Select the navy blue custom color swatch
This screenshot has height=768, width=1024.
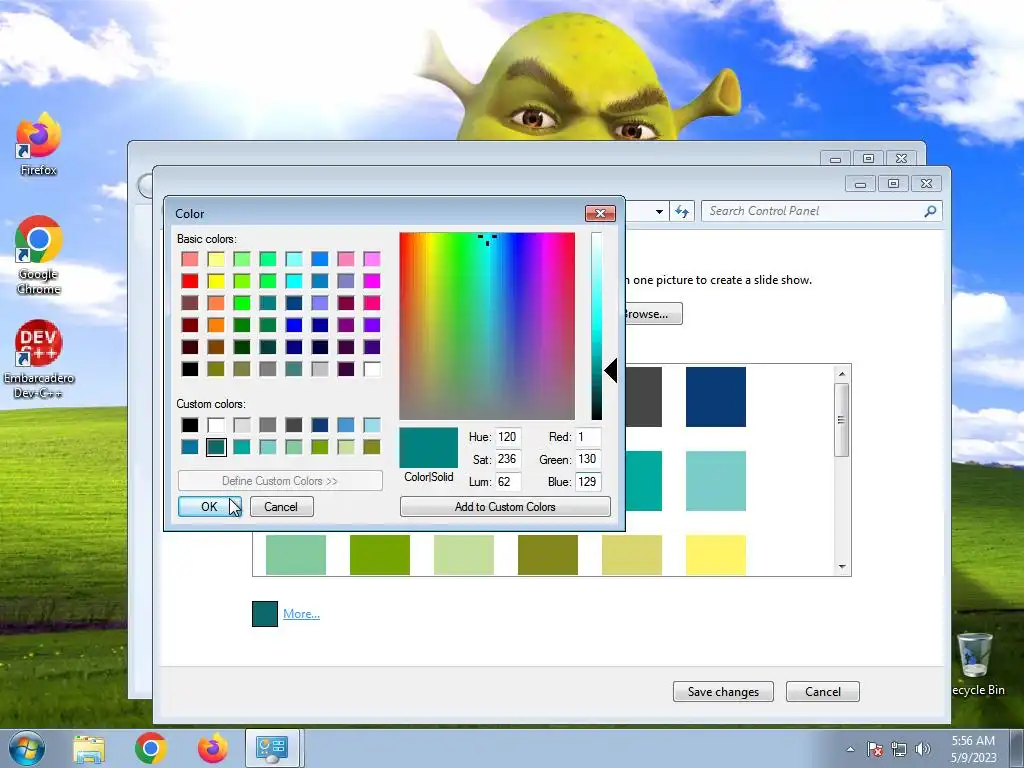320,425
